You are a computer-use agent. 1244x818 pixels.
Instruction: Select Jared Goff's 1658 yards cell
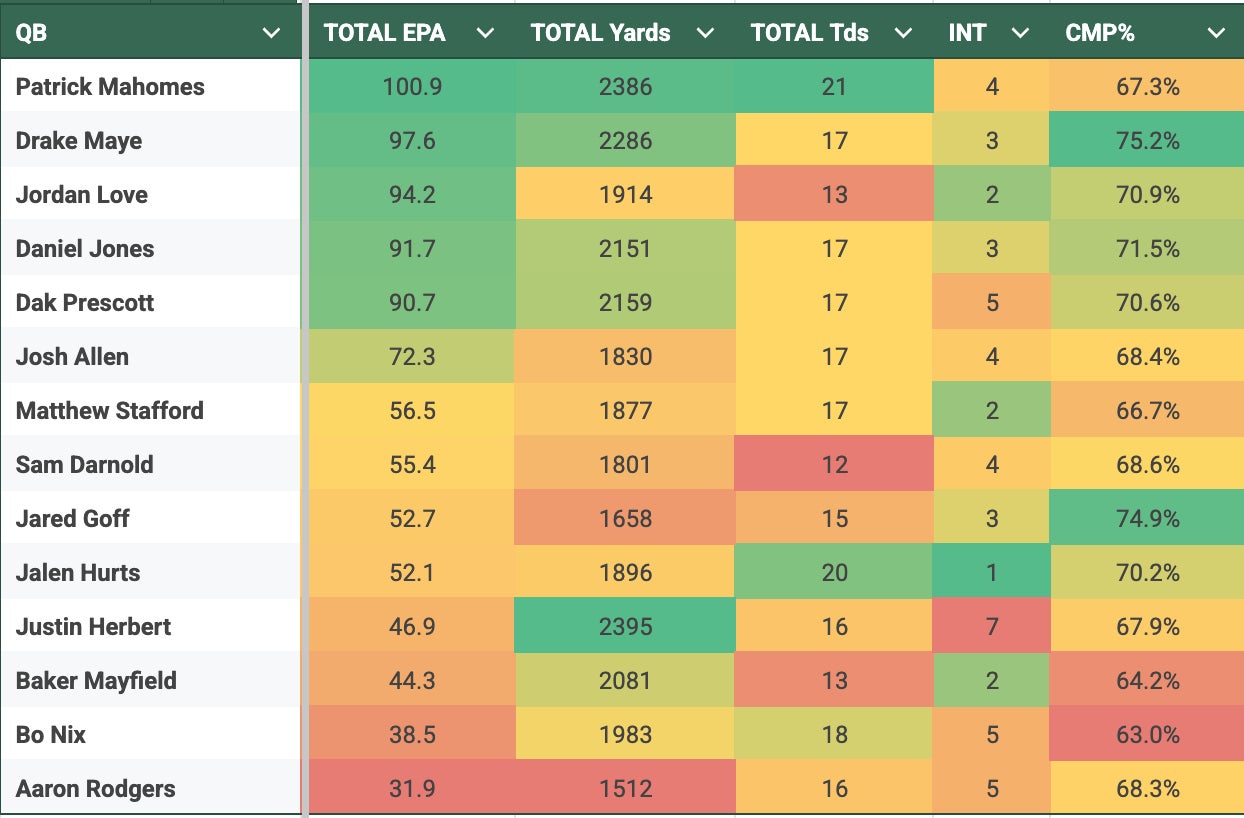click(x=624, y=519)
